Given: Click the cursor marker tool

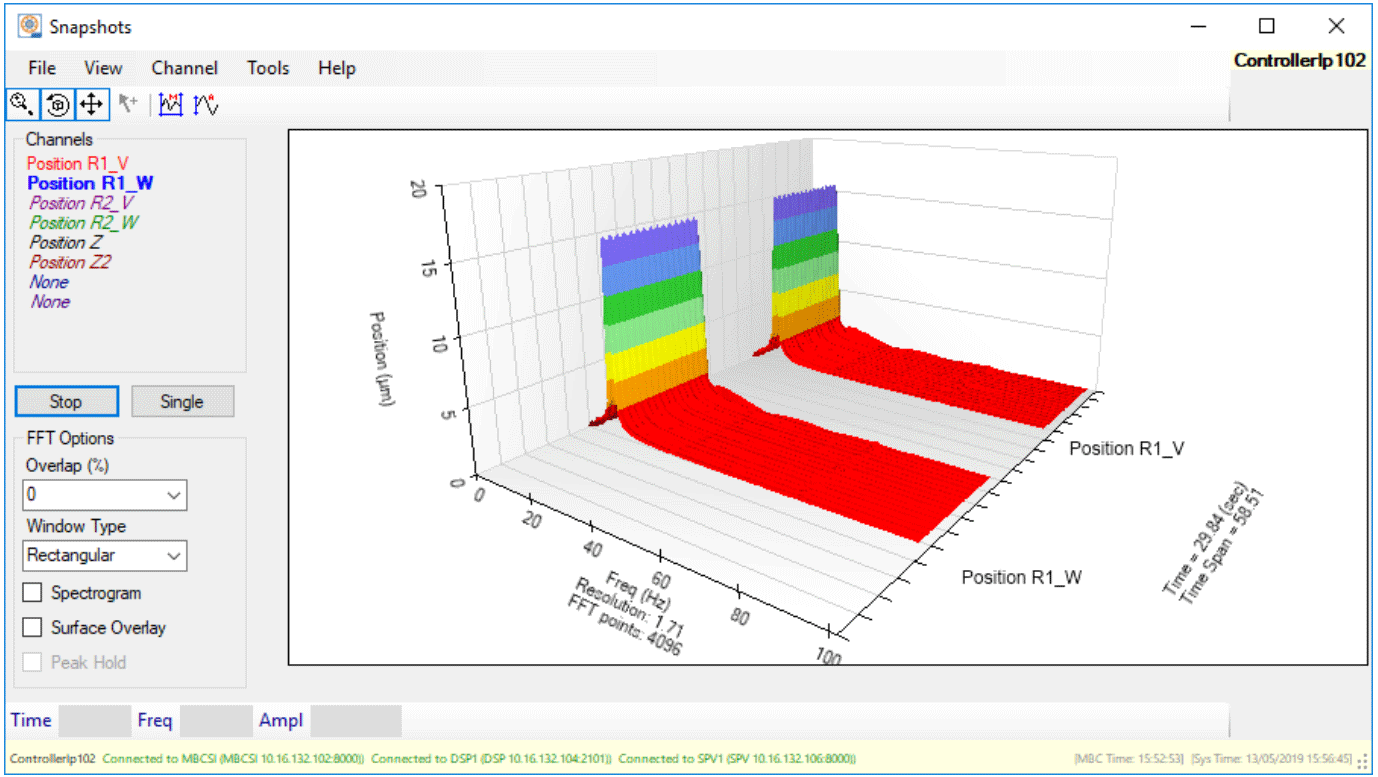Looking at the screenshot, I should click(128, 103).
